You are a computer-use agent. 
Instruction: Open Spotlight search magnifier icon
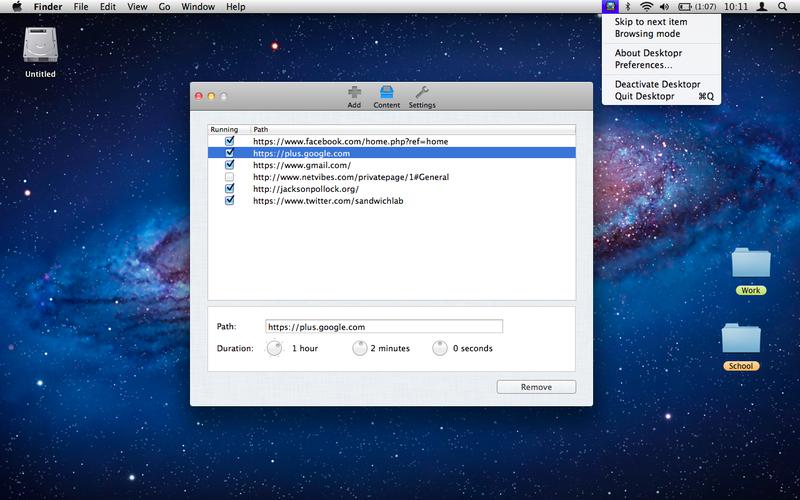tap(782, 7)
